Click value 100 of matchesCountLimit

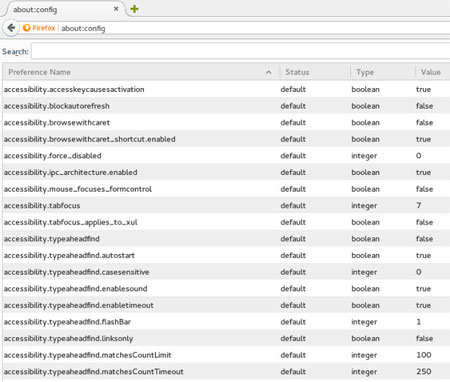tap(424, 355)
